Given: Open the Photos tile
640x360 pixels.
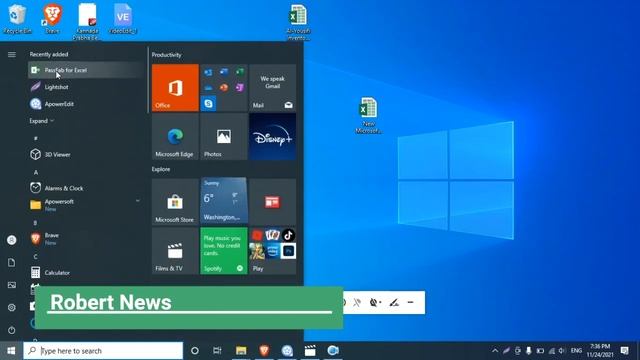Looking at the screenshot, I should 224,137.
